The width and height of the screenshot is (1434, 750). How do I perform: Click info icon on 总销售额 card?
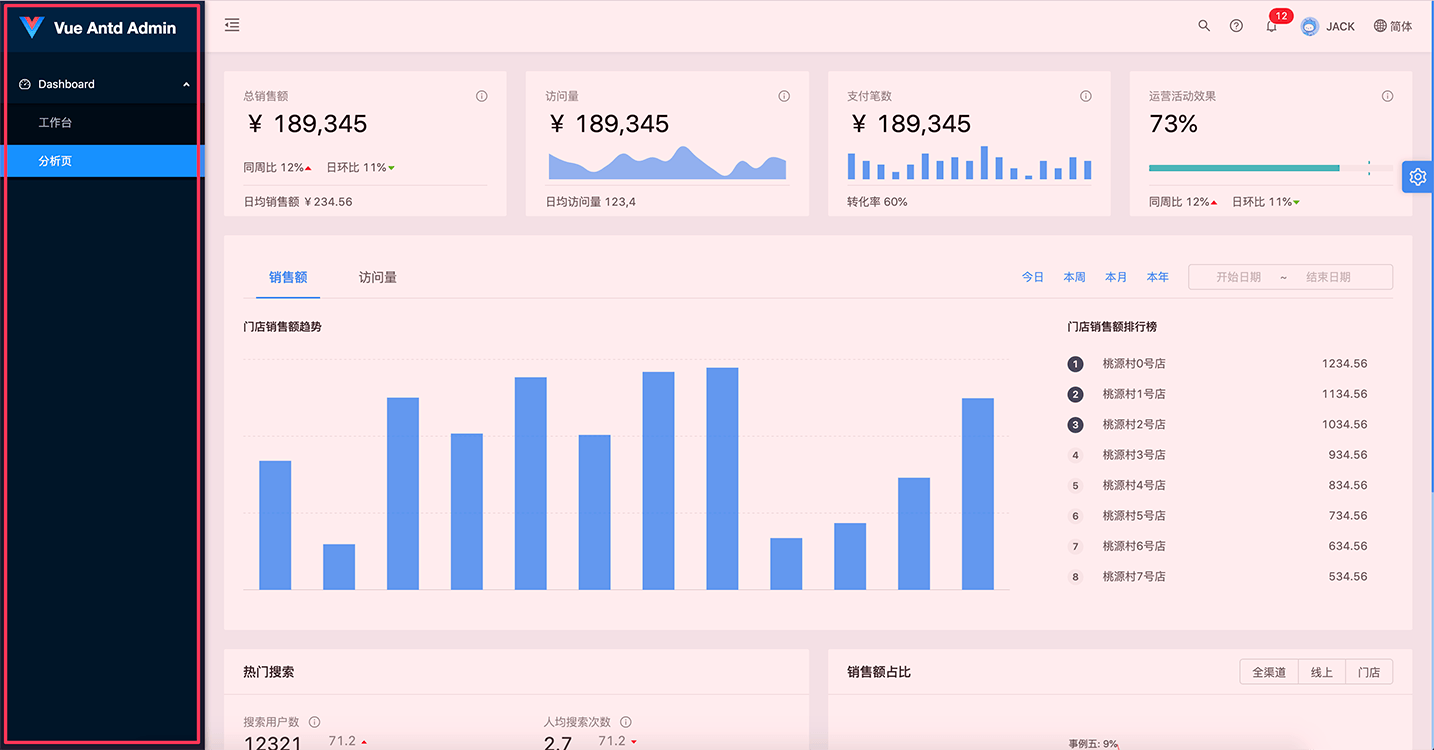tap(481, 97)
